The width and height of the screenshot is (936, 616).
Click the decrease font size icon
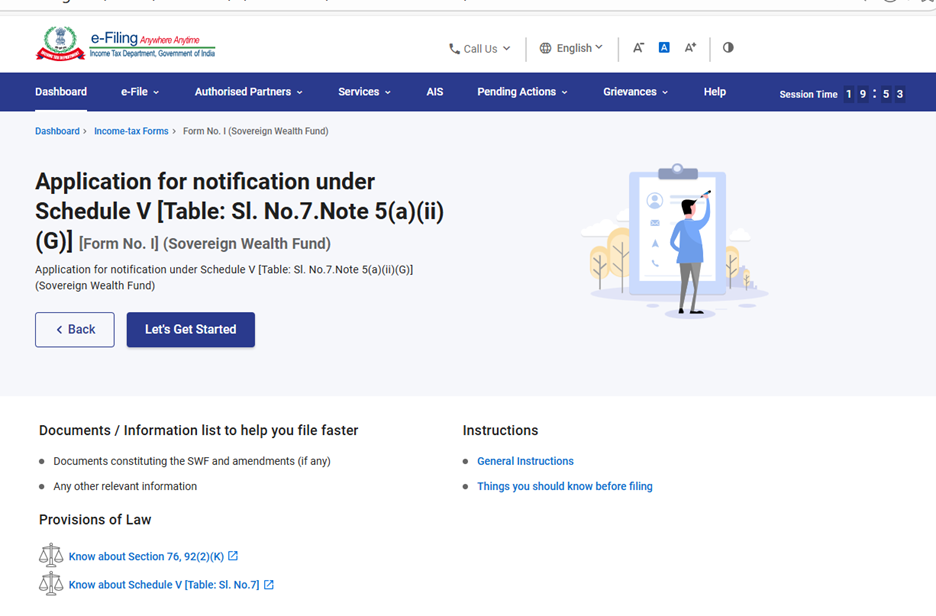pos(639,47)
